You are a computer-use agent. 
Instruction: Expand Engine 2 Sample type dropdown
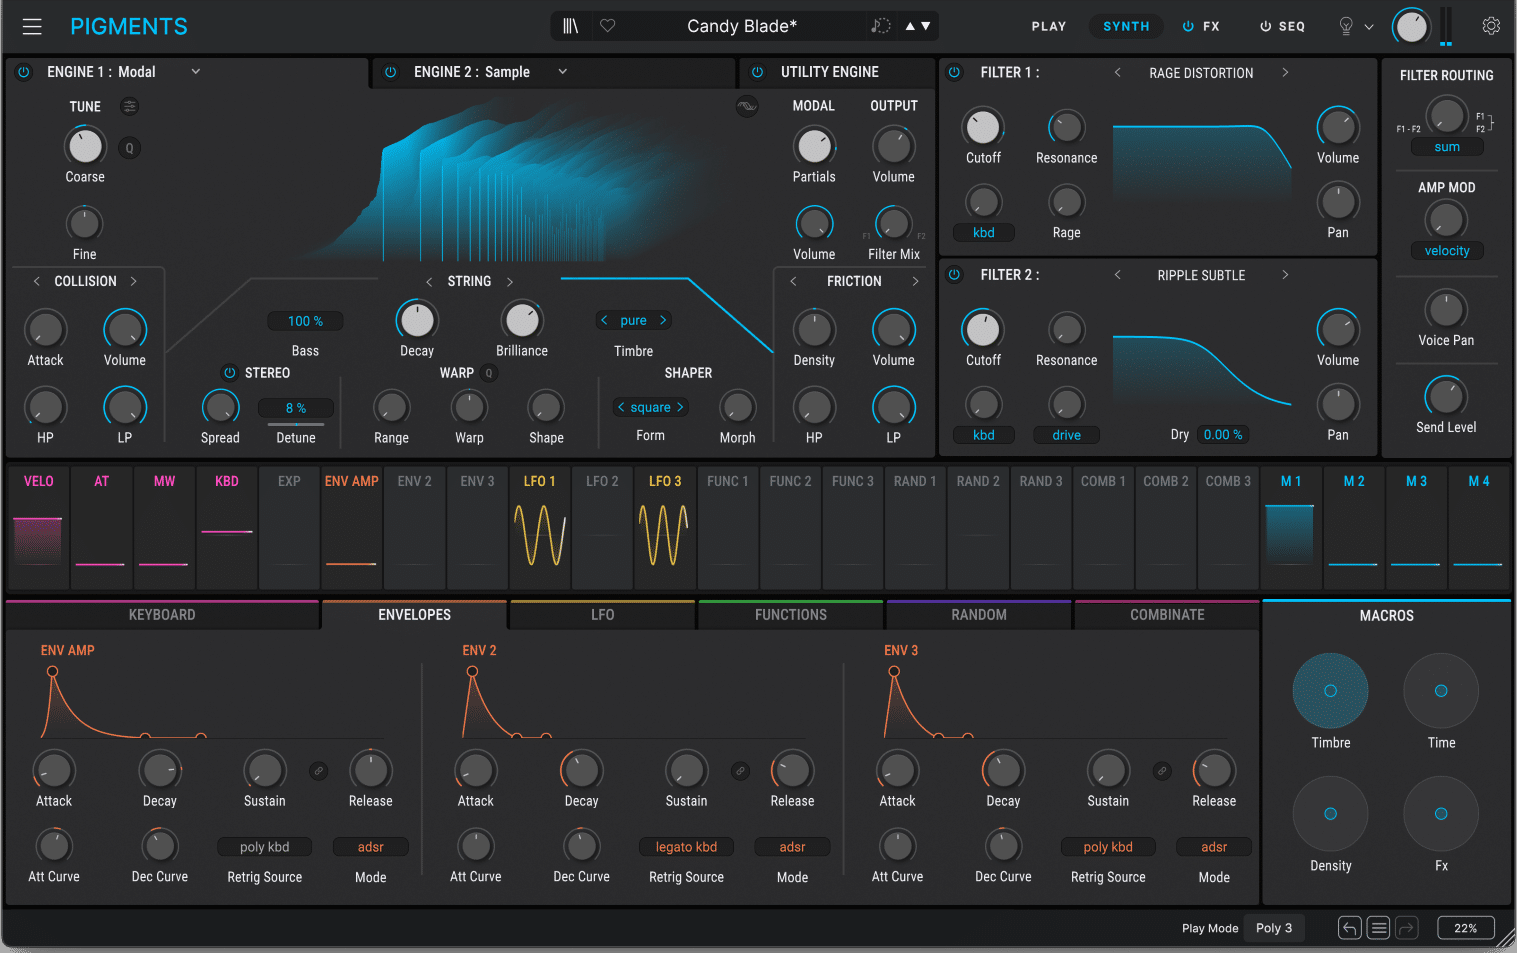coord(563,72)
